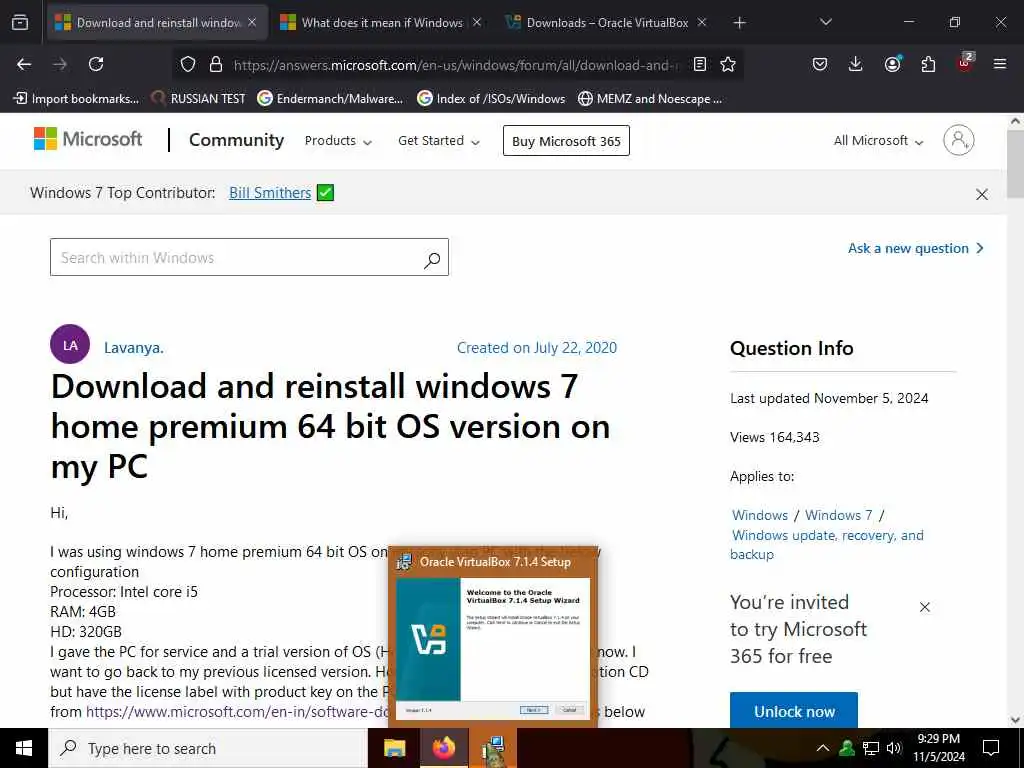1024x768 pixels.
Task: Open Firefox View icon in tab bar
Action: pos(20,23)
